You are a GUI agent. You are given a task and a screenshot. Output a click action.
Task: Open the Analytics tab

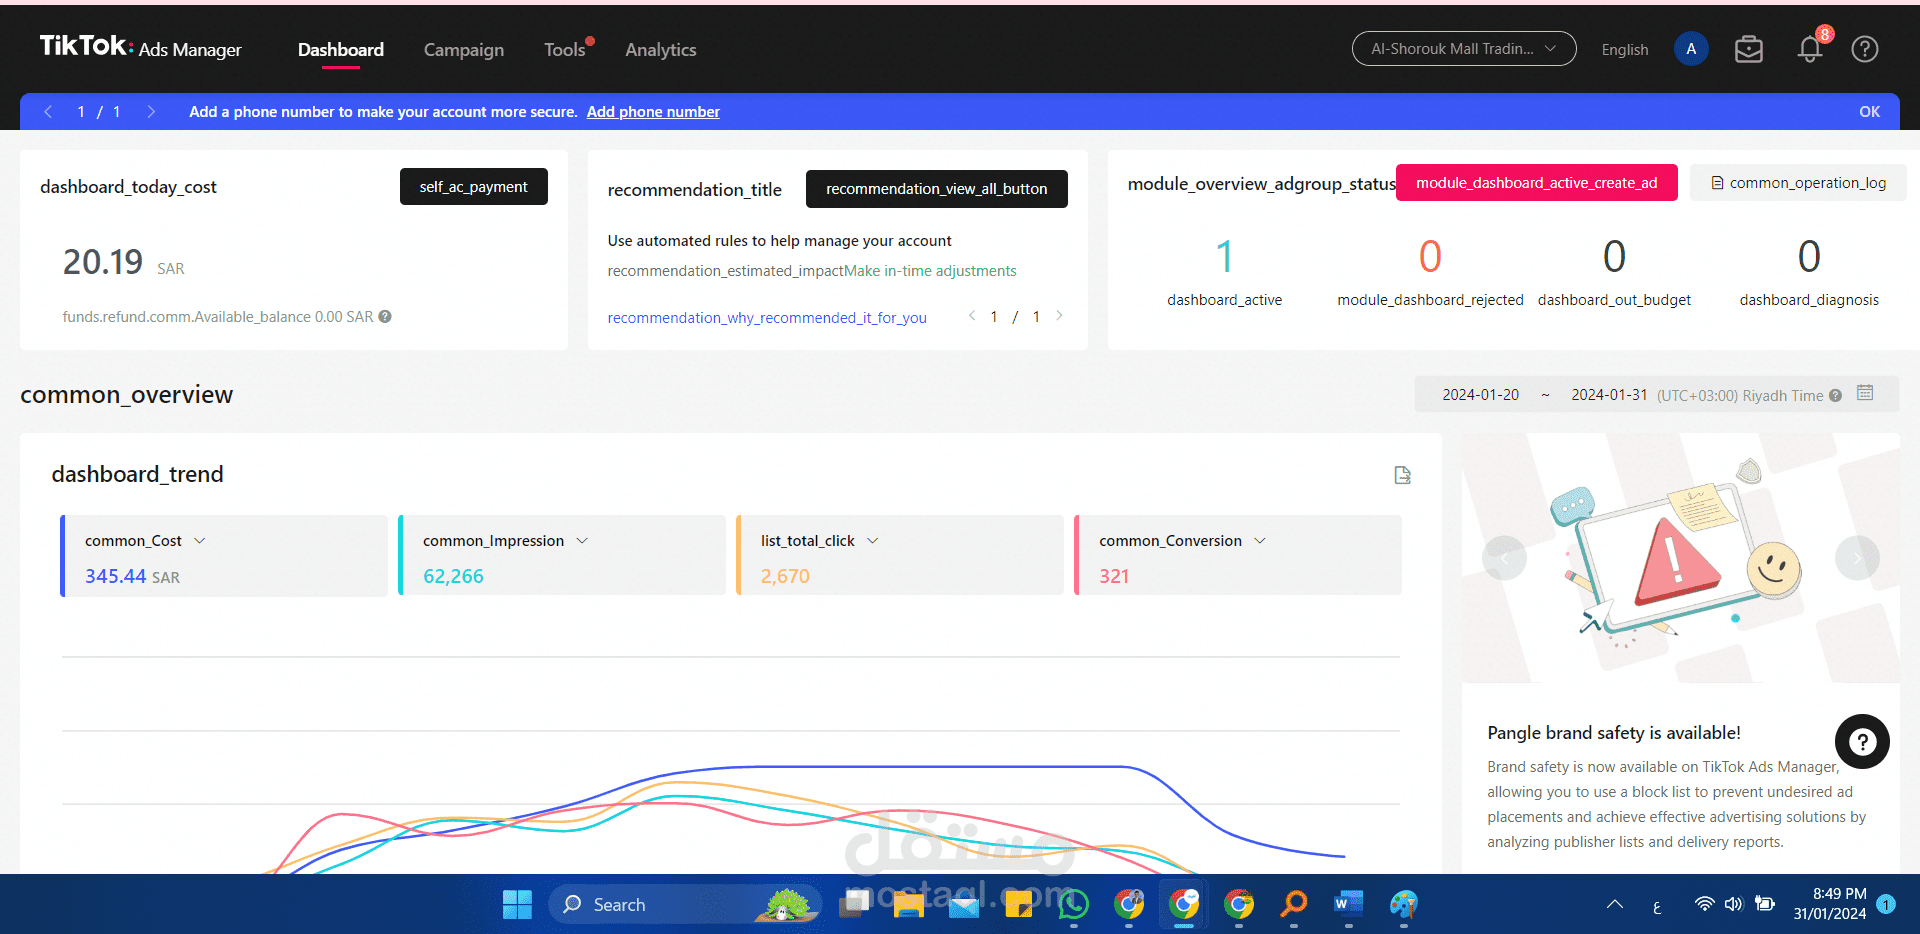[x=661, y=49]
